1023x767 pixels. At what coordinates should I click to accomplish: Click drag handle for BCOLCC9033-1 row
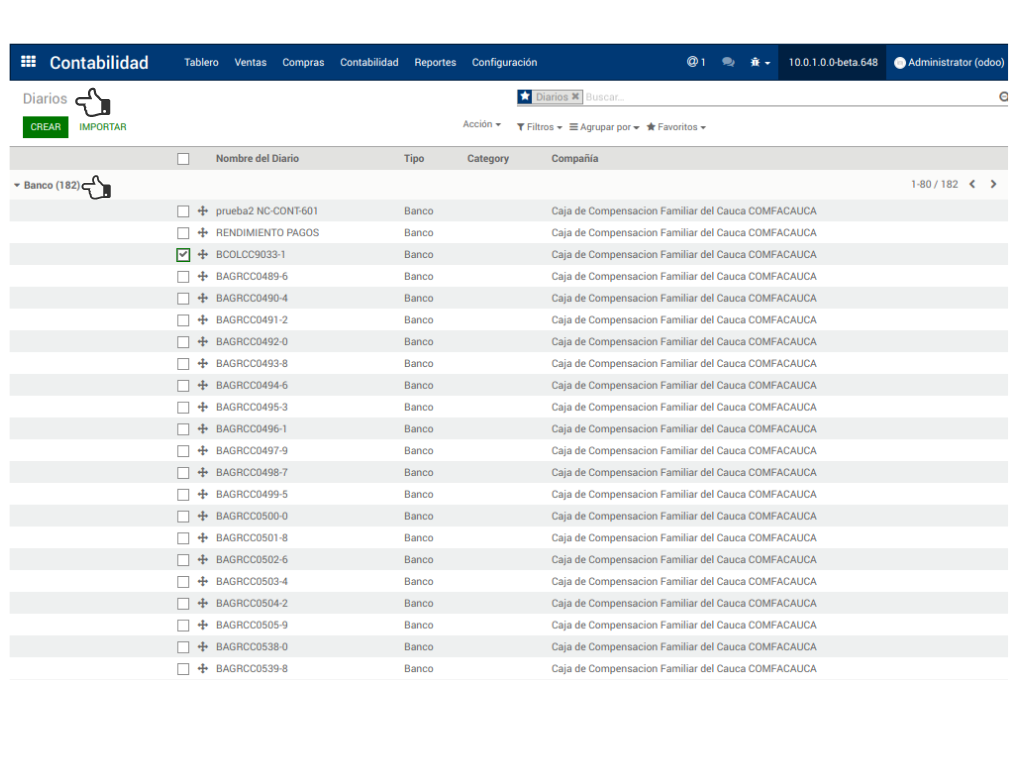pyautogui.click(x=203, y=255)
